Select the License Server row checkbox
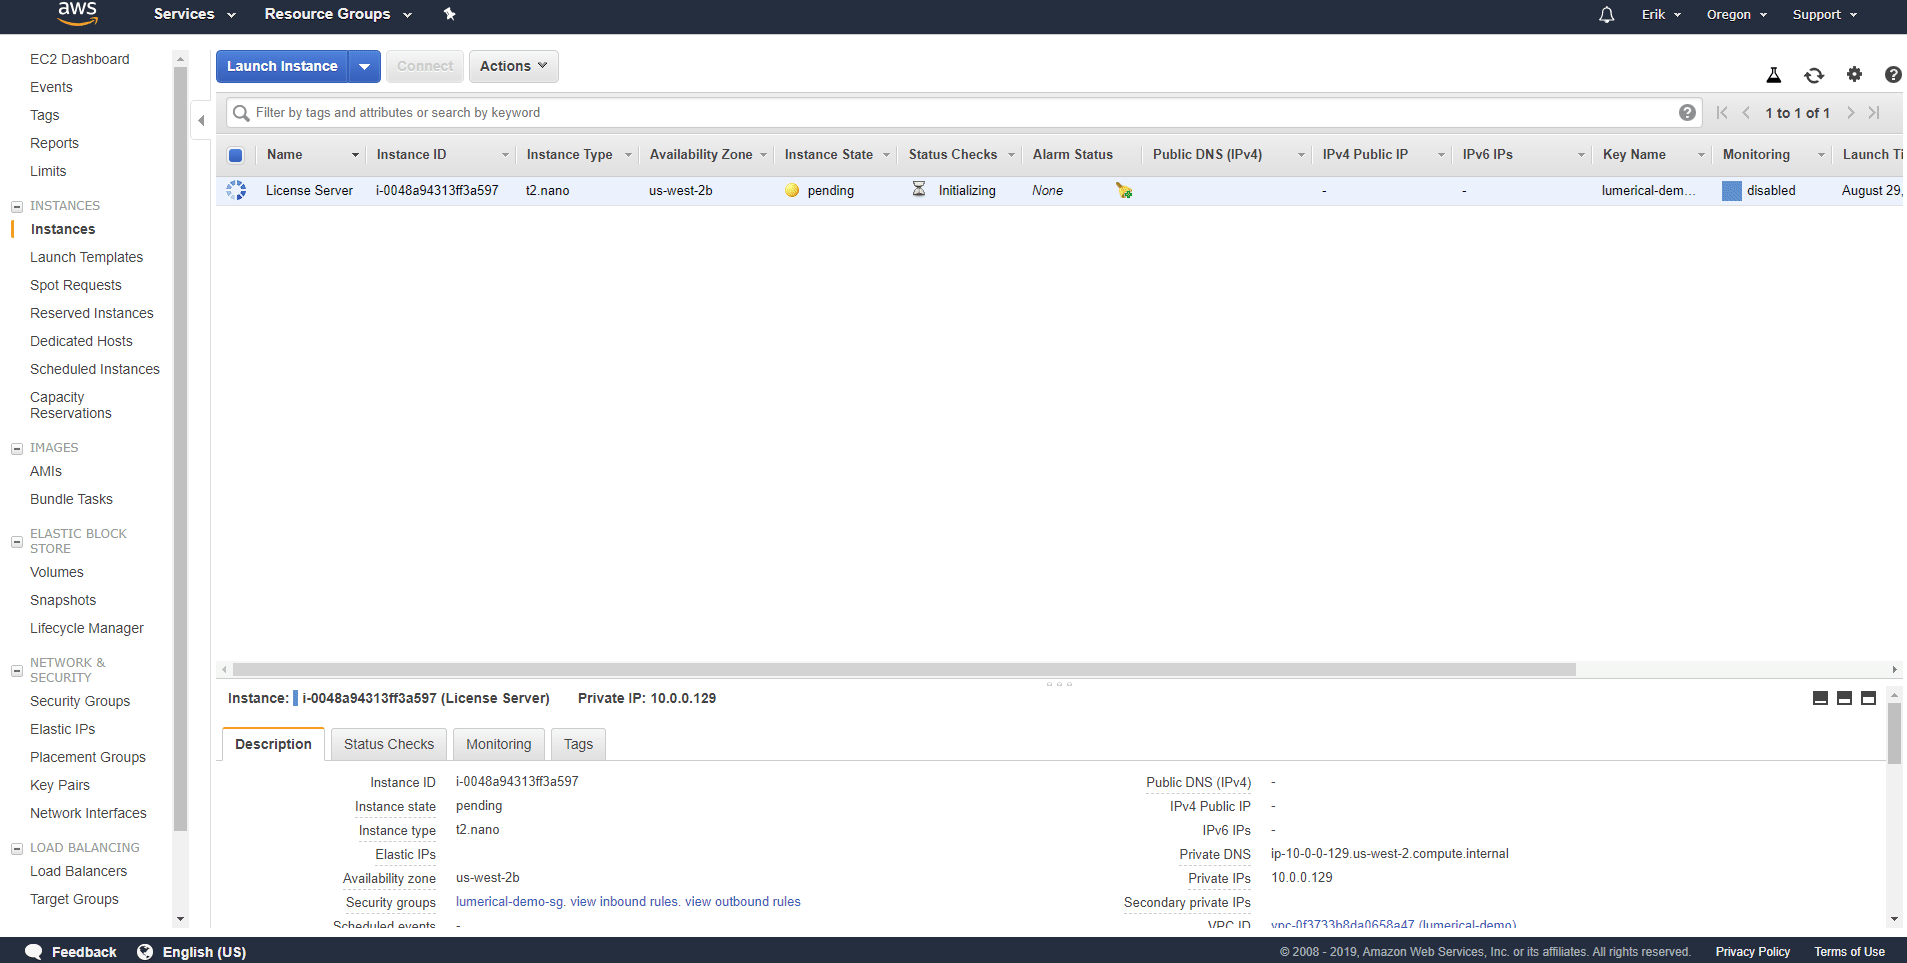 click(x=236, y=190)
